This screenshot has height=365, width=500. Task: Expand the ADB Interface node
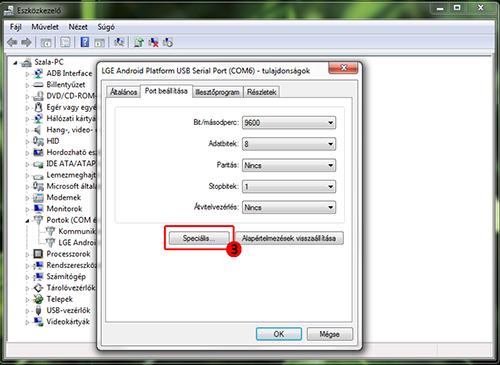(27, 74)
